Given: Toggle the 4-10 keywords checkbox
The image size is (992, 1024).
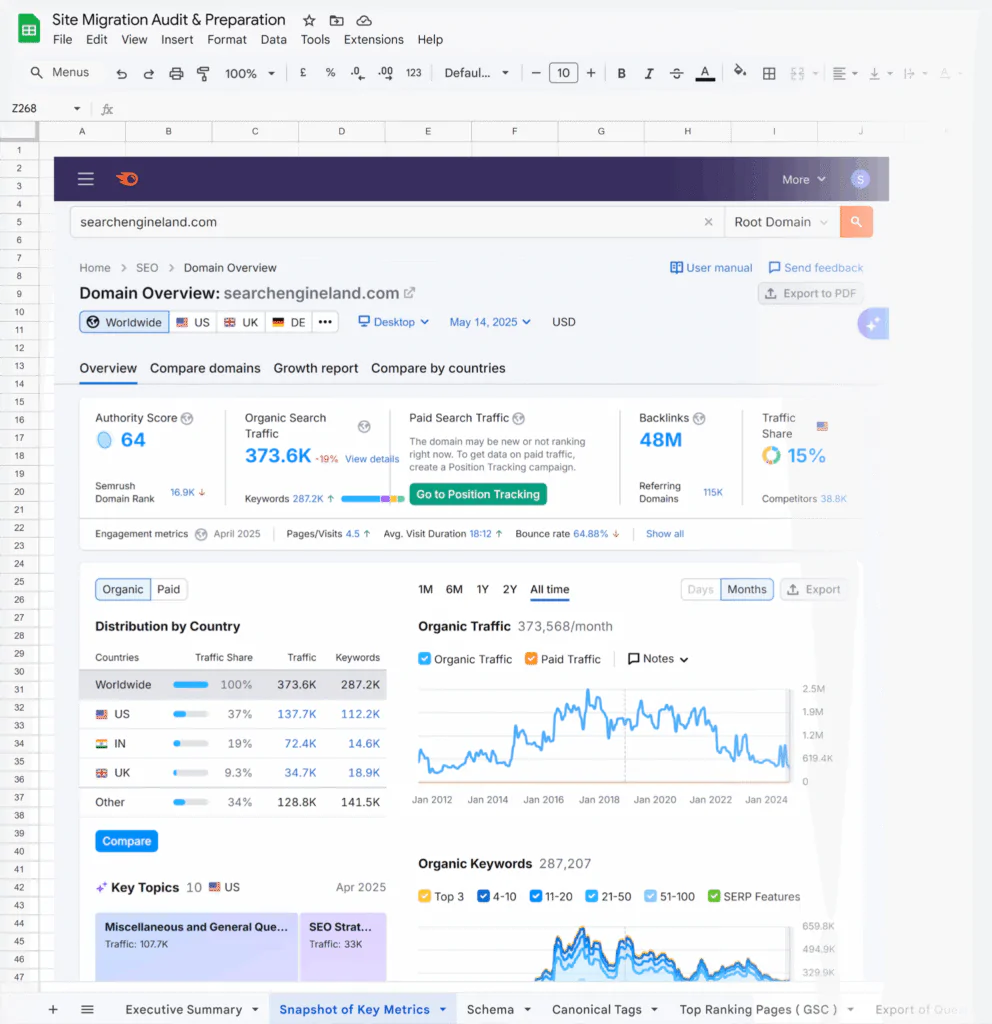Looking at the screenshot, I should 483,896.
